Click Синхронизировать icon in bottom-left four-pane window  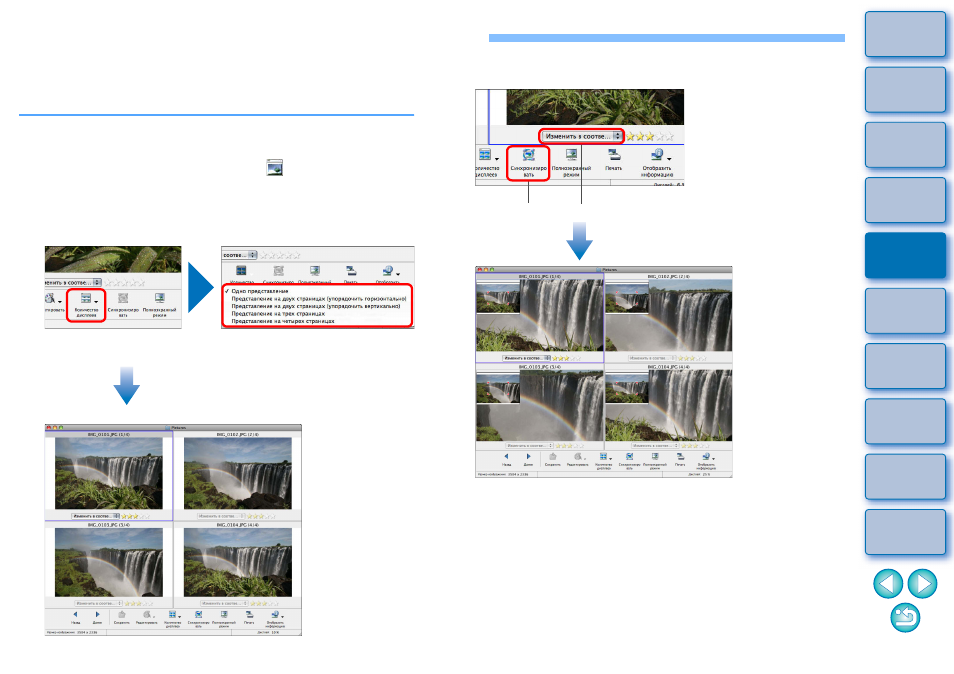(x=198, y=614)
